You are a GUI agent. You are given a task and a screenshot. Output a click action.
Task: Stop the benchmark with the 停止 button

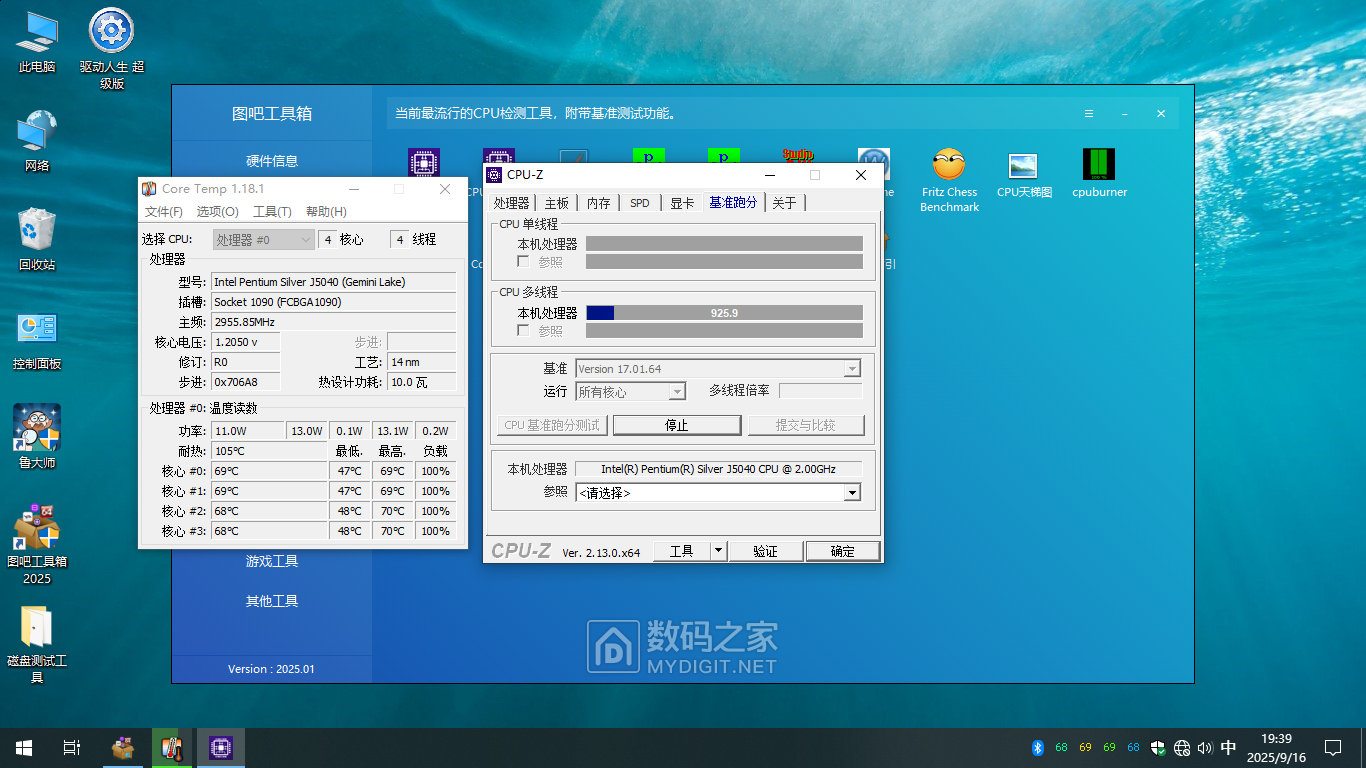pos(677,425)
